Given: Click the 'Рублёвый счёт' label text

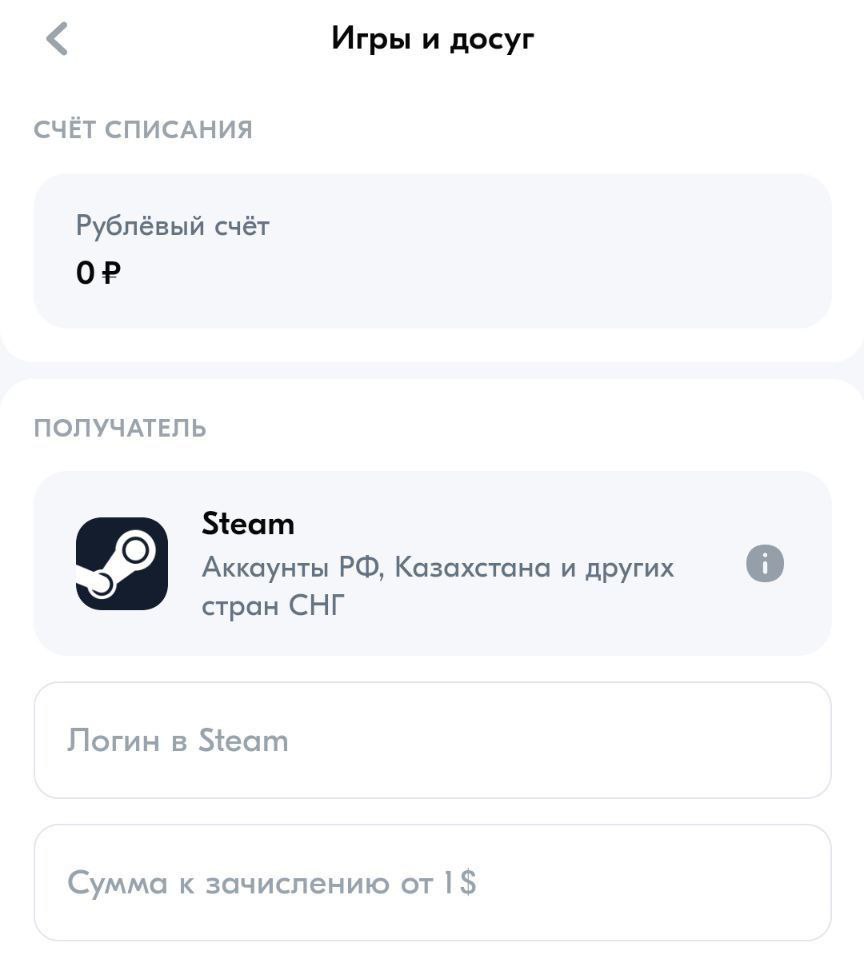Looking at the screenshot, I should (172, 226).
